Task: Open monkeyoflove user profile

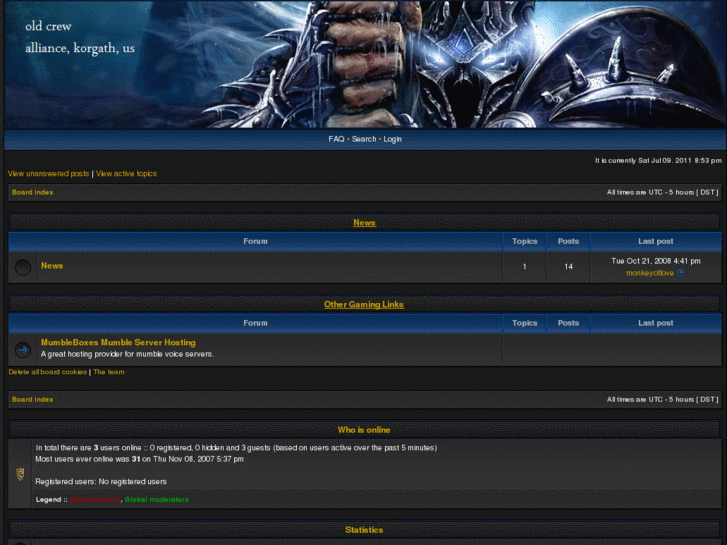Action: pos(650,273)
